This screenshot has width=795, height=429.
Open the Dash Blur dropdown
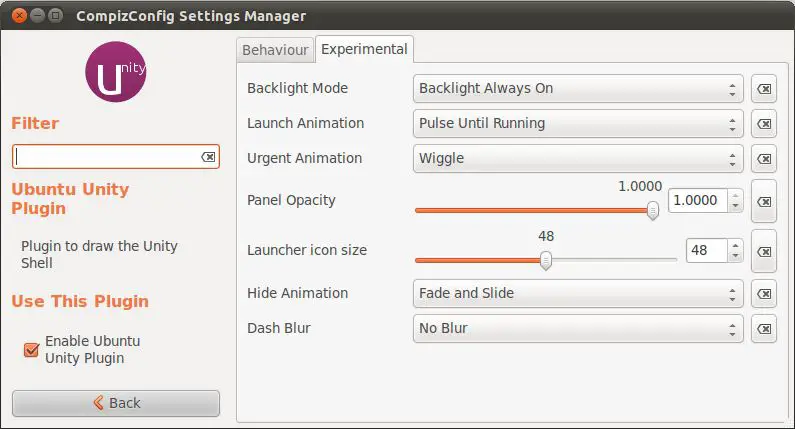click(x=578, y=329)
